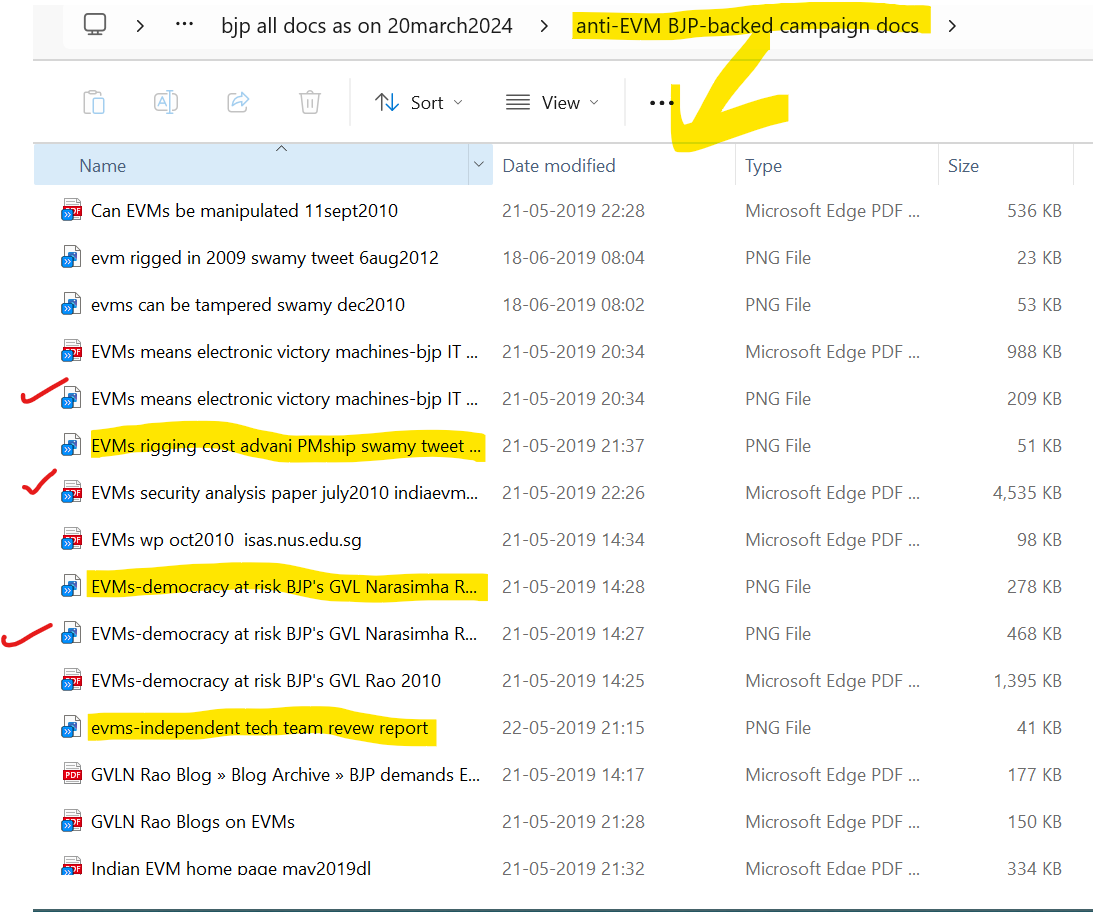Select EVMs rigging cost advani PMship swamy tweet
Image resolution: width=1093 pixels, height=912 pixels.
pos(286,446)
